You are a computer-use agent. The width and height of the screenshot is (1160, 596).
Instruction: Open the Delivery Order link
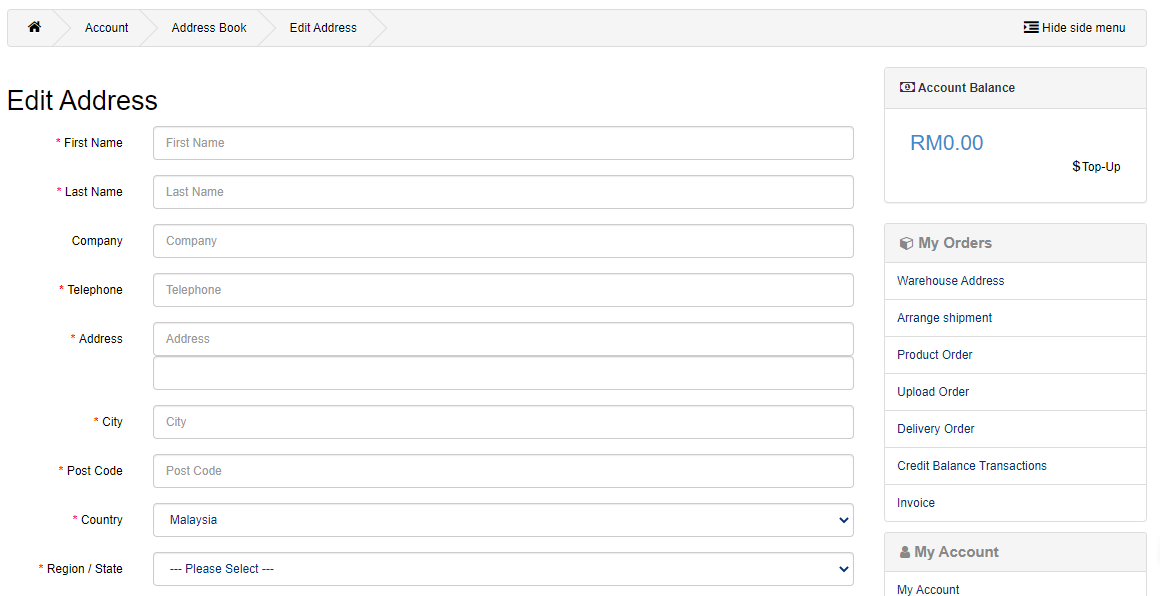(935, 429)
